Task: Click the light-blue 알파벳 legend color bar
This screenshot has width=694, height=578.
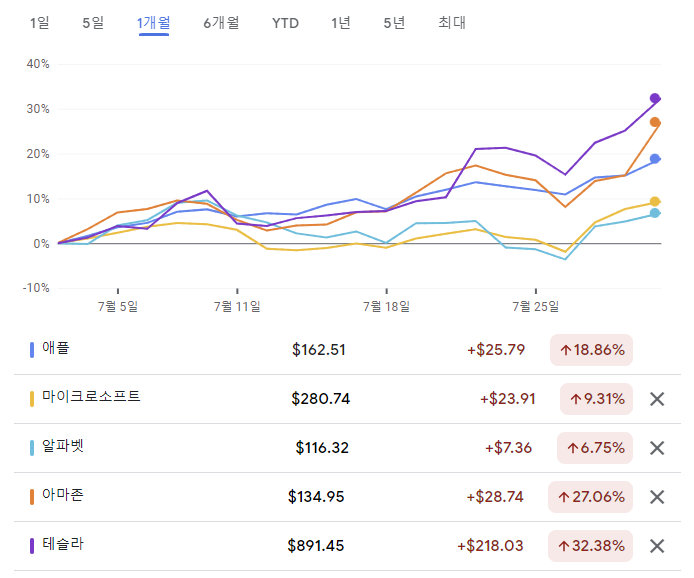Action: point(32,448)
